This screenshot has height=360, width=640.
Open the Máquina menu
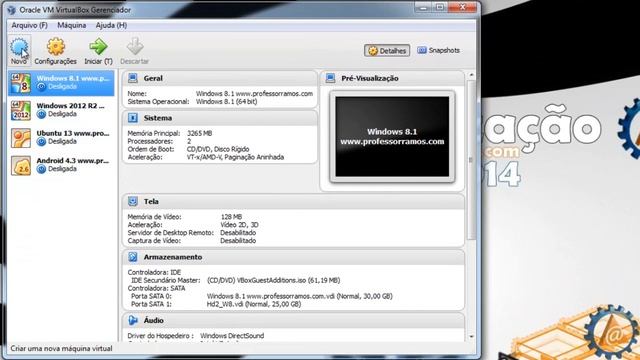point(71,25)
